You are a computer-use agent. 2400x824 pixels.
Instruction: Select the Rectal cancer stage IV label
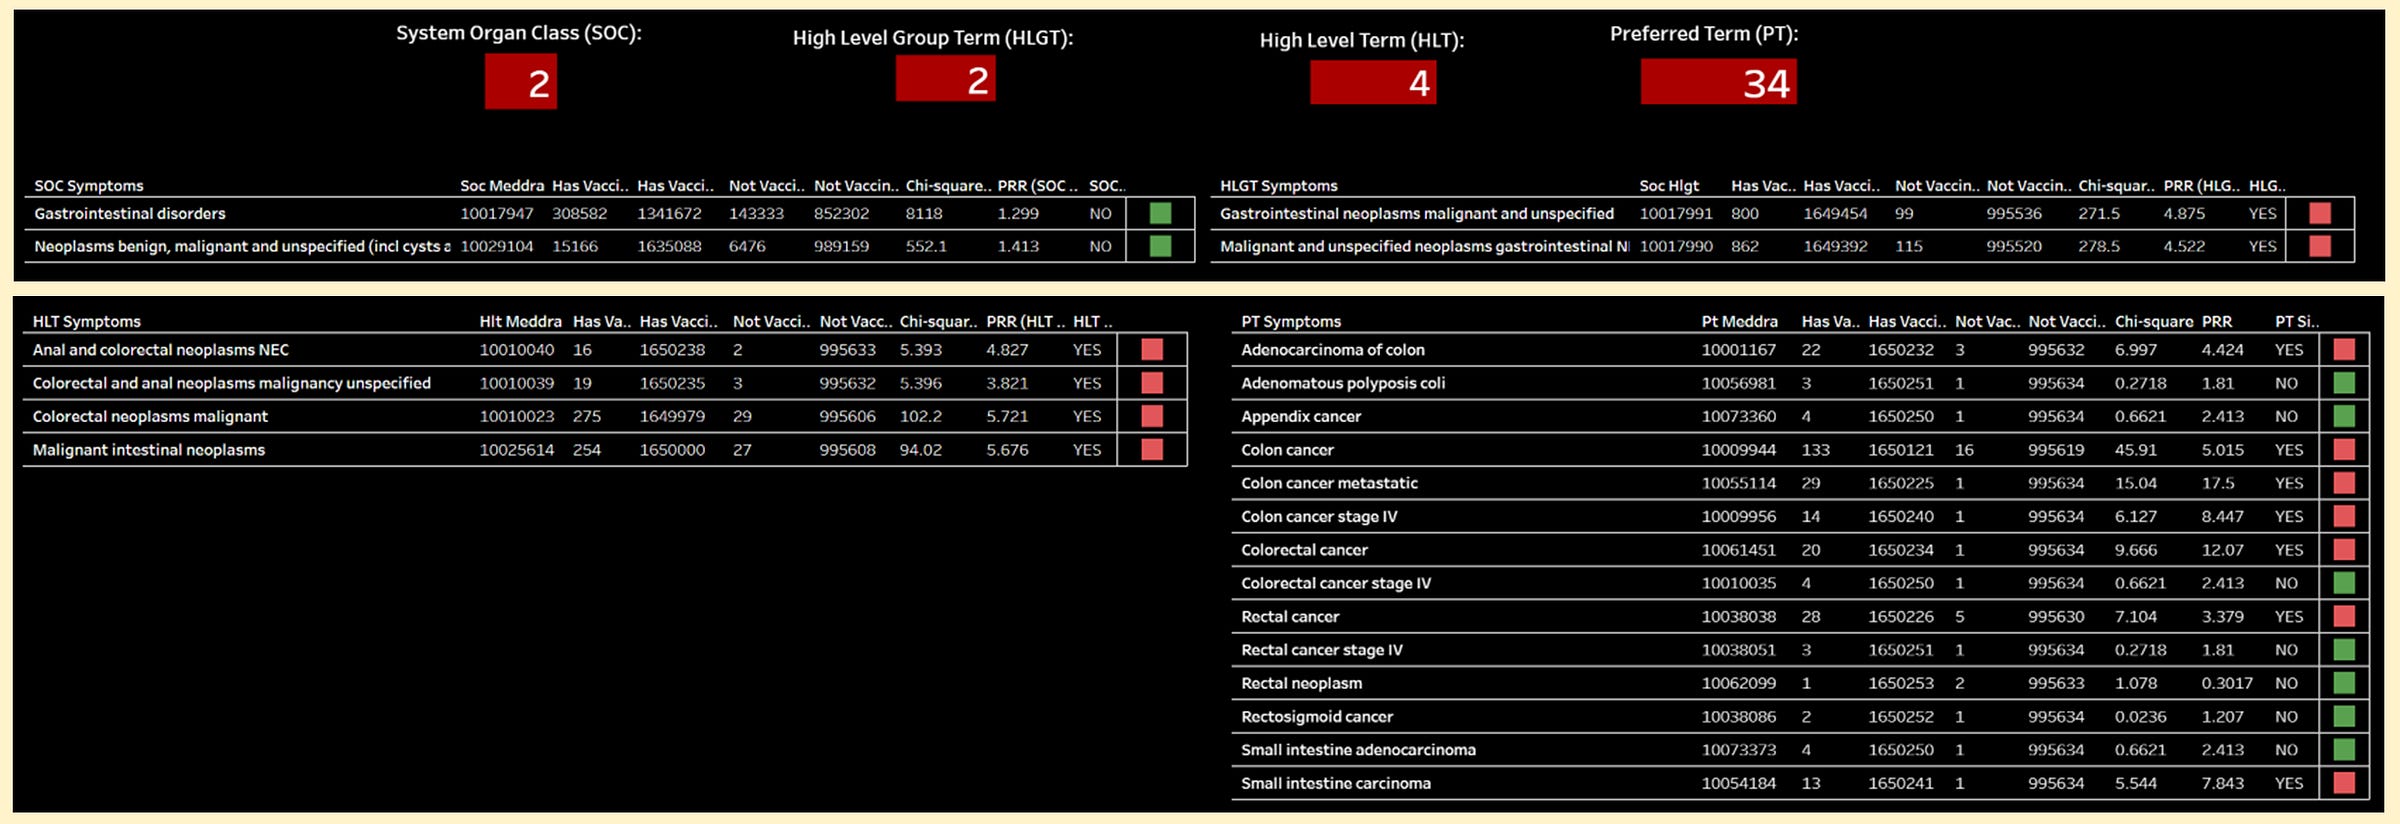pos(1322,650)
